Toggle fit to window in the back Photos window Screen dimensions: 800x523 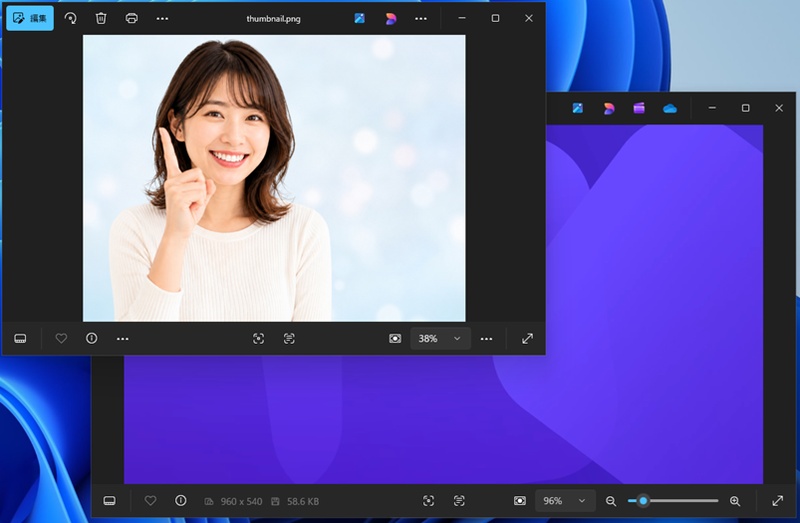pyautogui.click(x=520, y=501)
